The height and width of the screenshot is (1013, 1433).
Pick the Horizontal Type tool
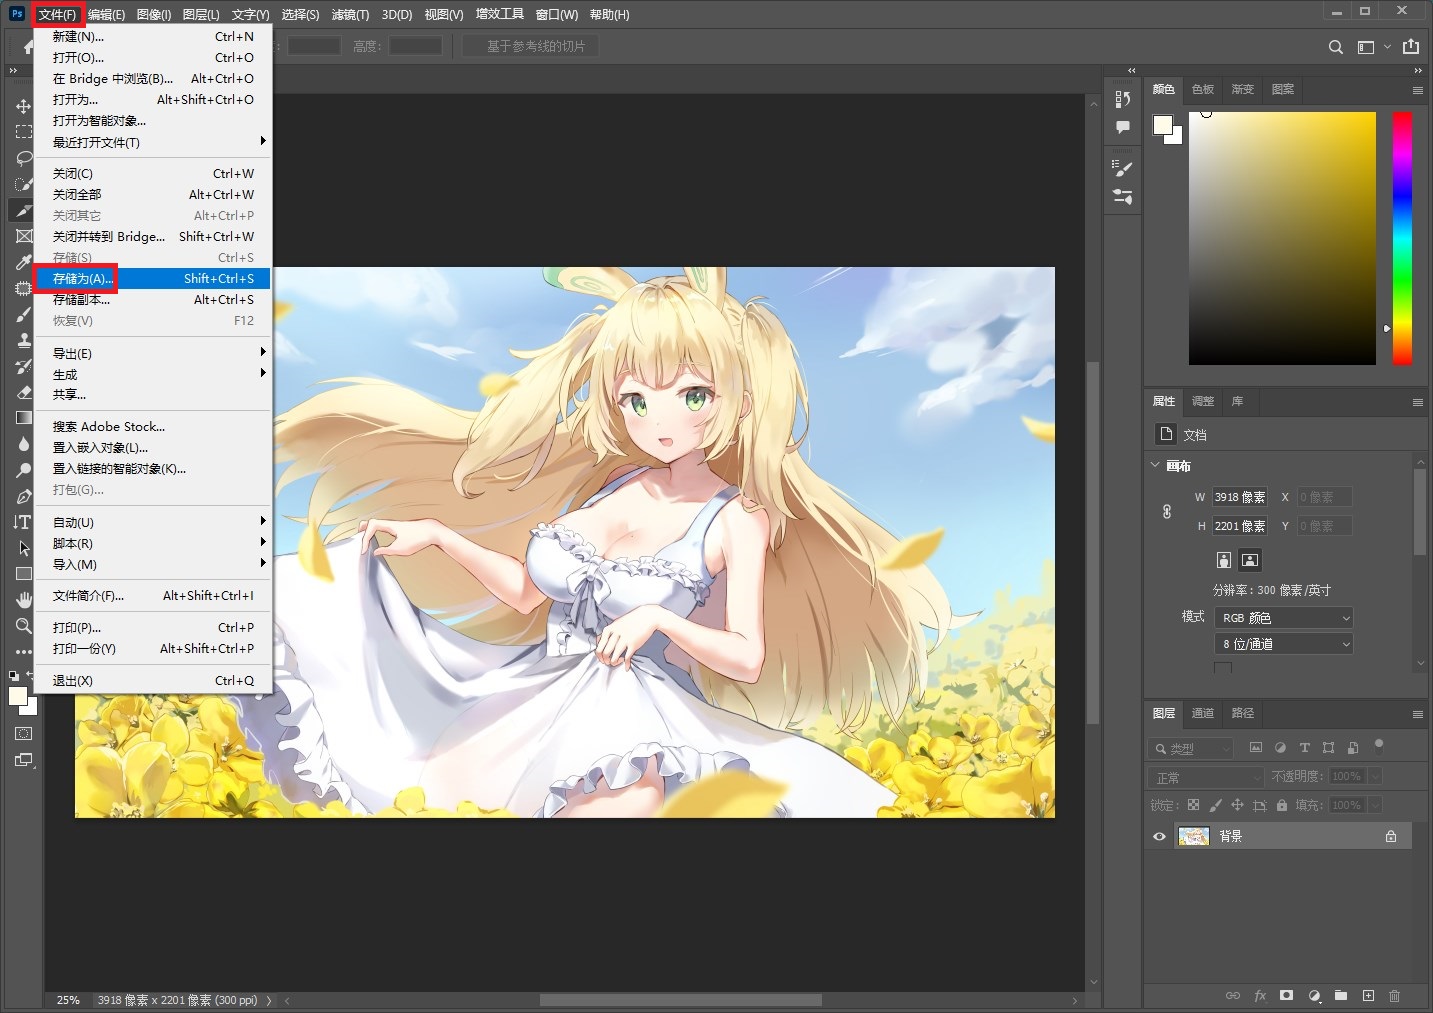[x=23, y=522]
